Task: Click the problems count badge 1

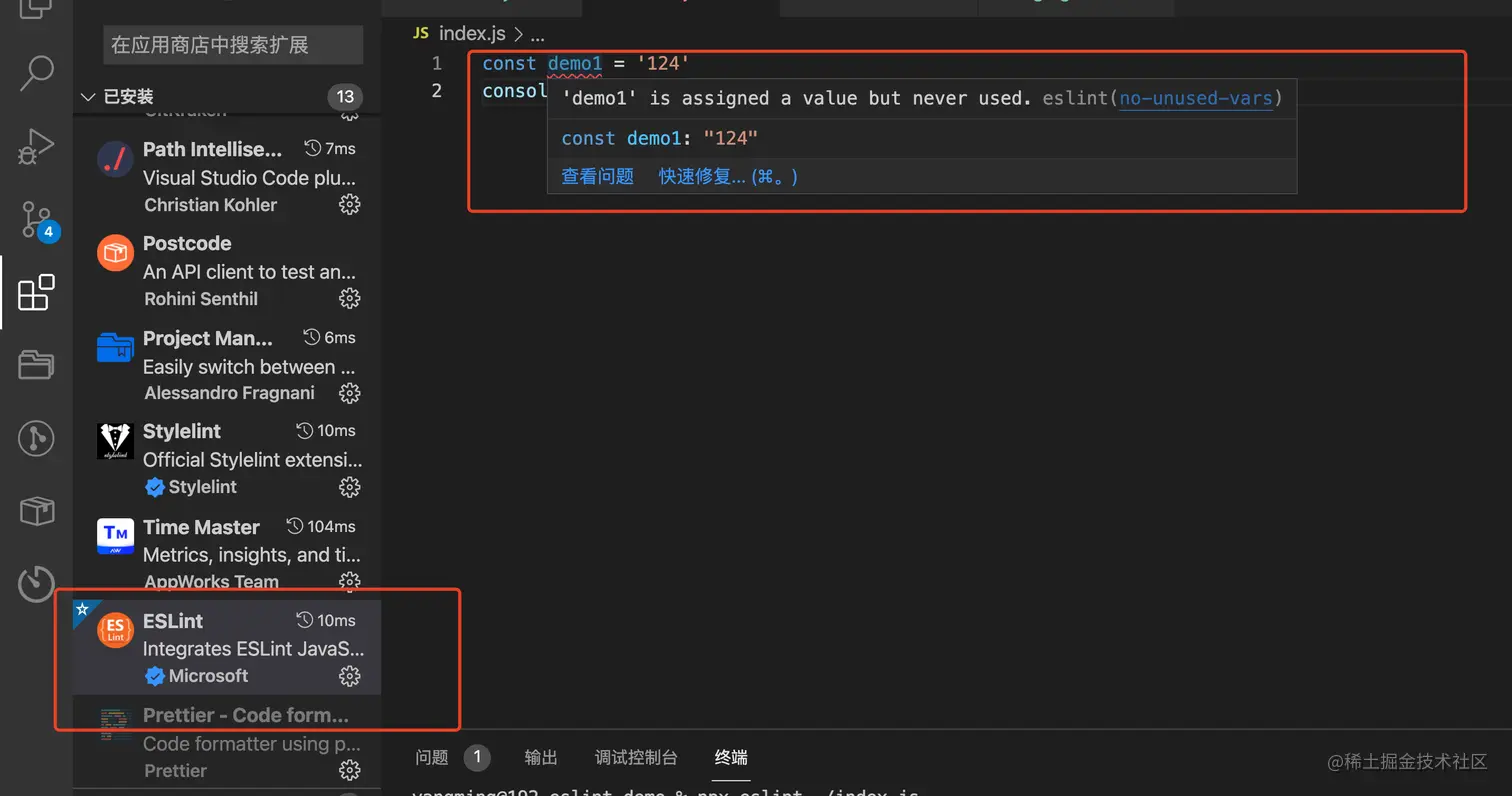Action: [x=477, y=757]
